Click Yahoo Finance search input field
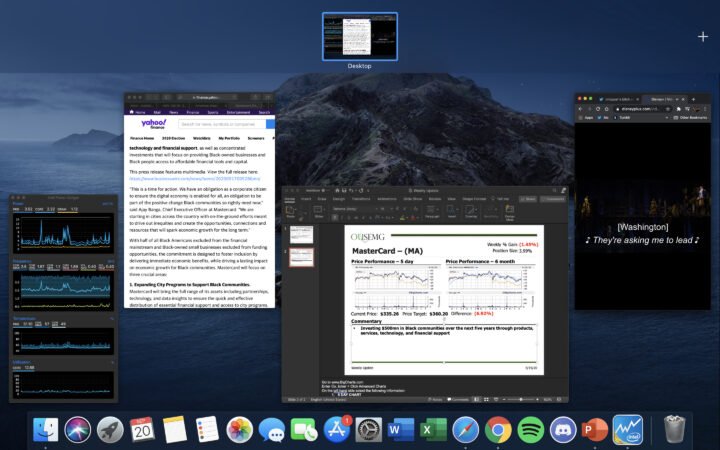Viewport: 720px width, 450px height. coord(222,124)
